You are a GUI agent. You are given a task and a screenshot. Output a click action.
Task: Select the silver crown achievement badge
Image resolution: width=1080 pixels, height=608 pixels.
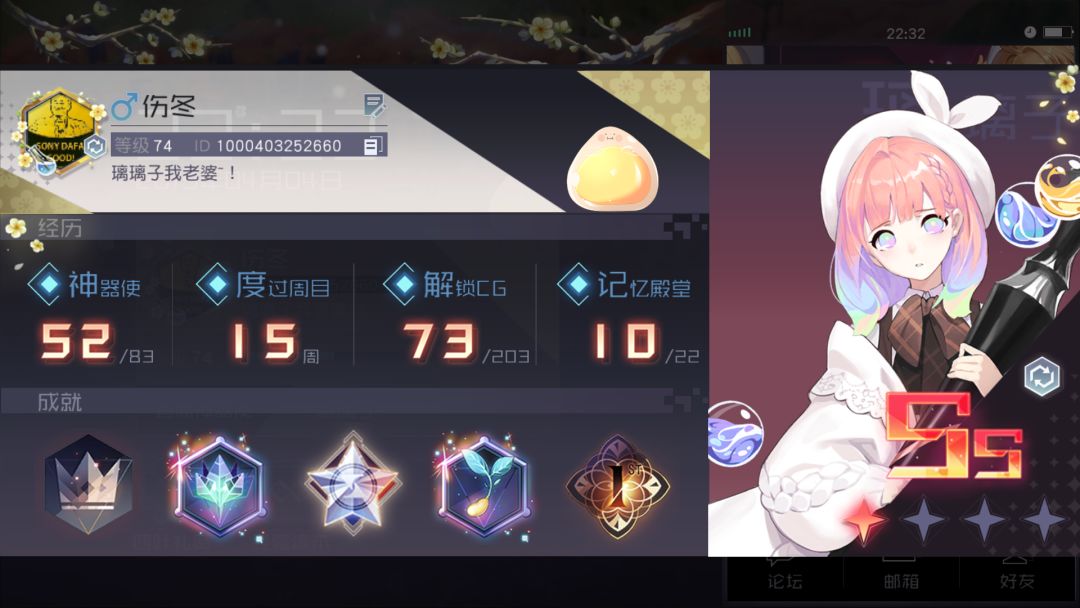point(88,484)
